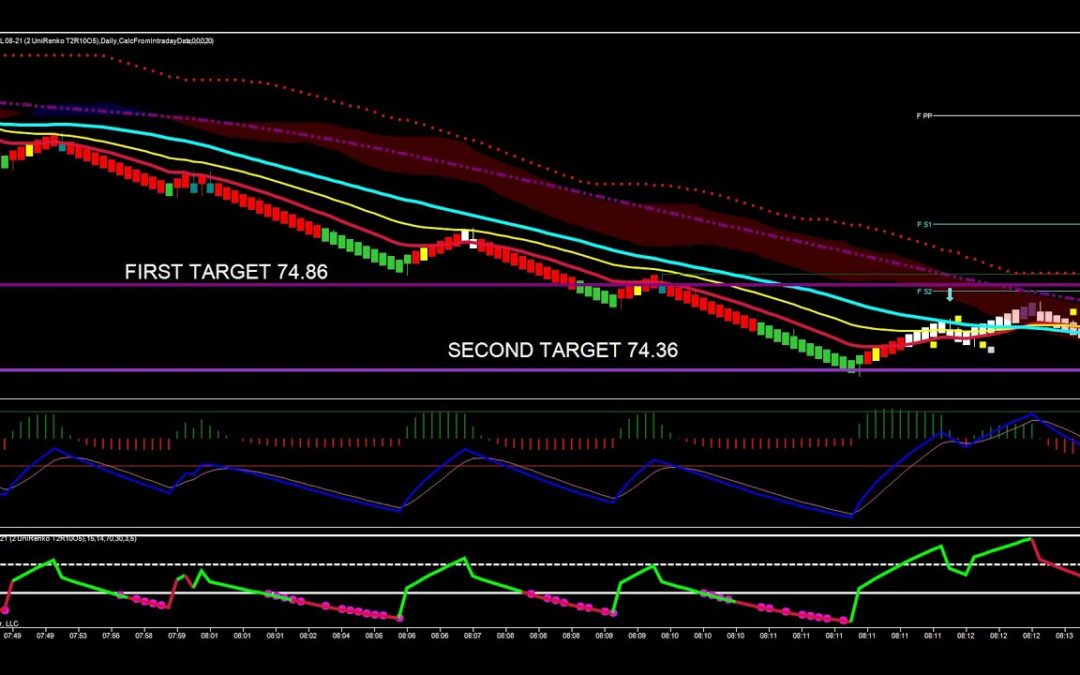Image resolution: width=1080 pixels, height=675 pixels.
Task: Click the 07:53 time axis label
Action: (x=78, y=634)
